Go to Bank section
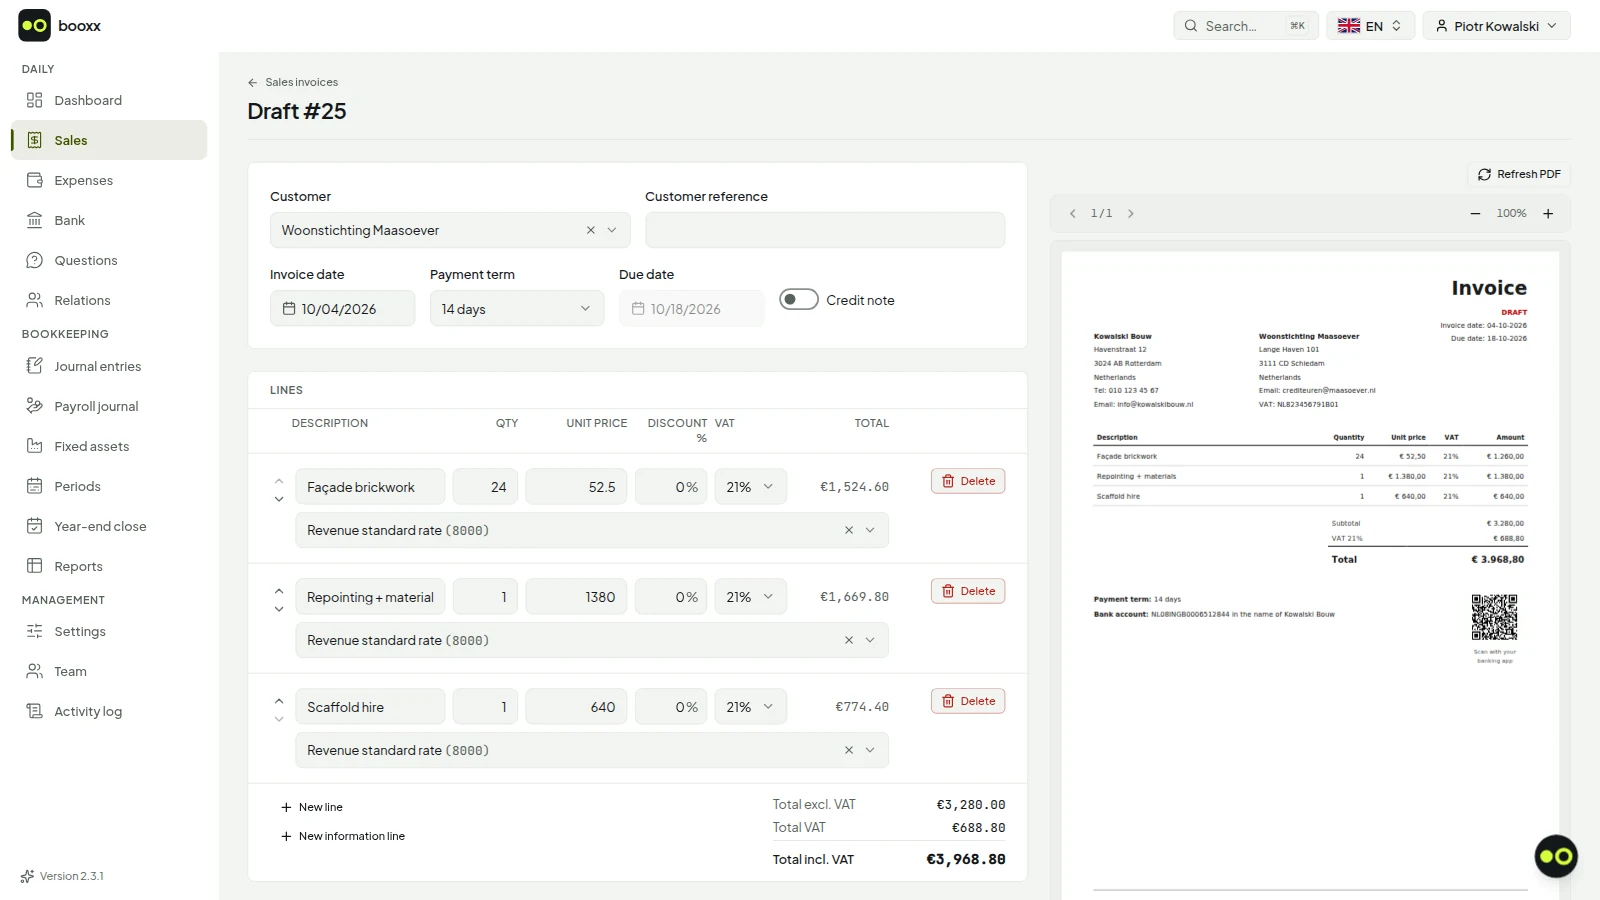The height and width of the screenshot is (900, 1600). click(109, 220)
